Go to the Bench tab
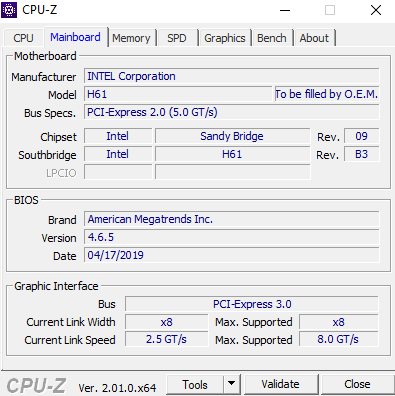This screenshot has height=396, width=395. coord(272,38)
